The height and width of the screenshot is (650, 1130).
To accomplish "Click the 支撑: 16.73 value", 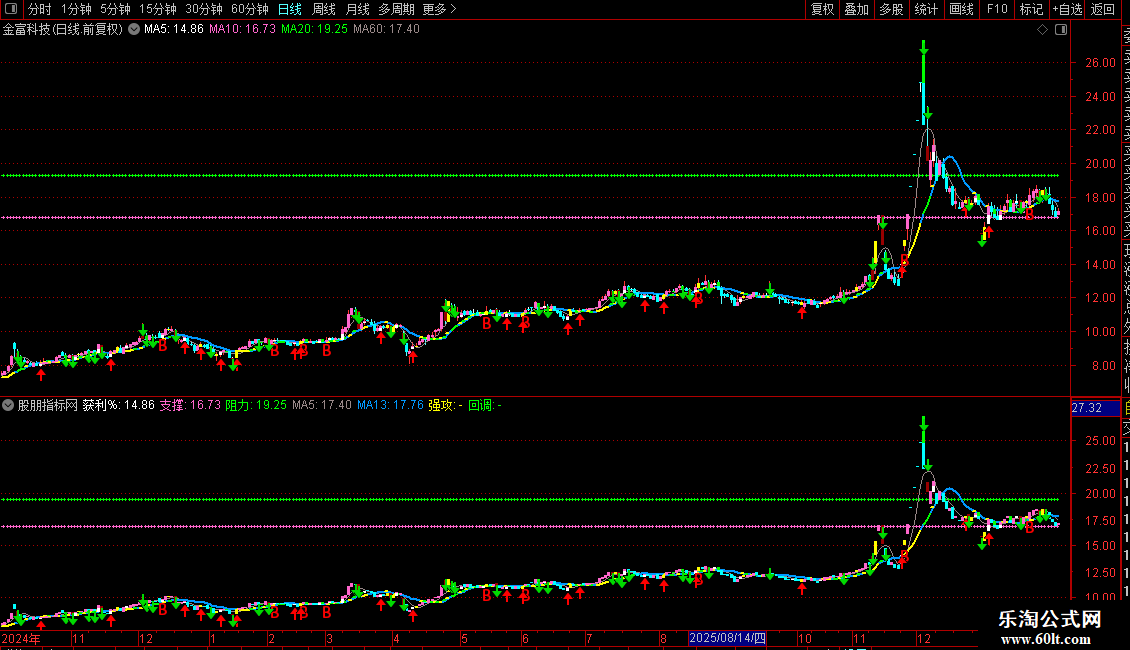I will (x=190, y=405).
